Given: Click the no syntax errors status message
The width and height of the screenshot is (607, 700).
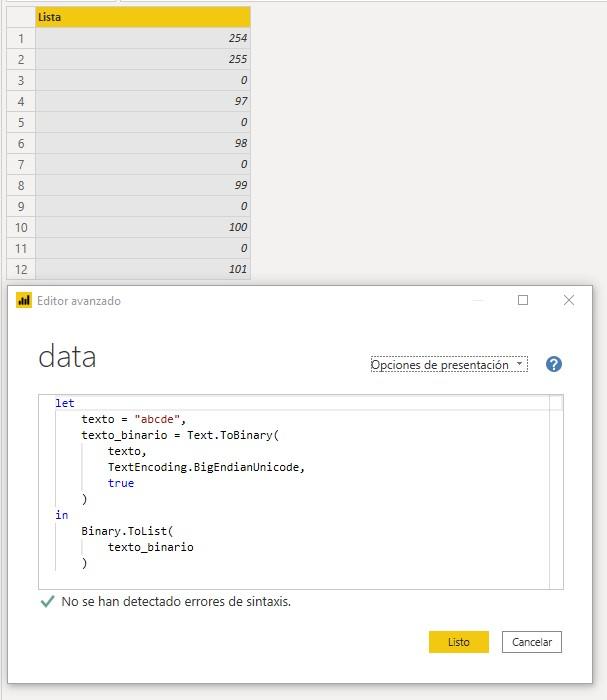Looking at the screenshot, I should pyautogui.click(x=176, y=602).
